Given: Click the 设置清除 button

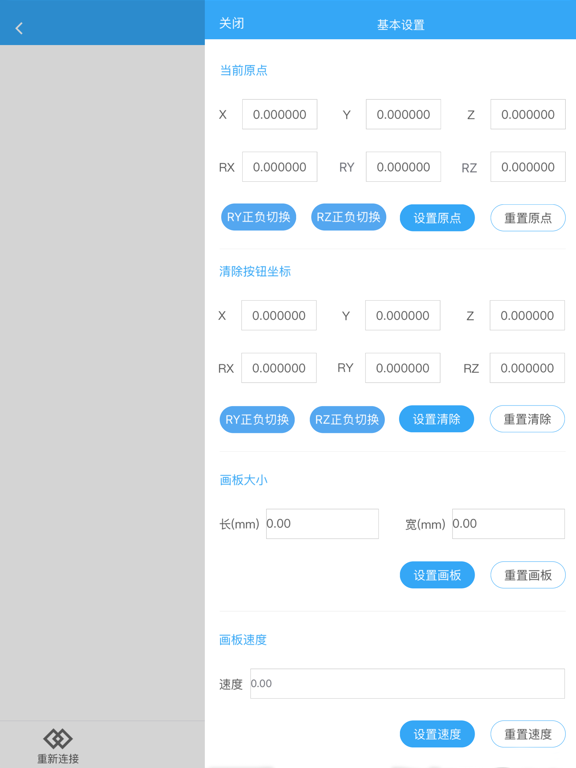Looking at the screenshot, I should (x=436, y=419).
